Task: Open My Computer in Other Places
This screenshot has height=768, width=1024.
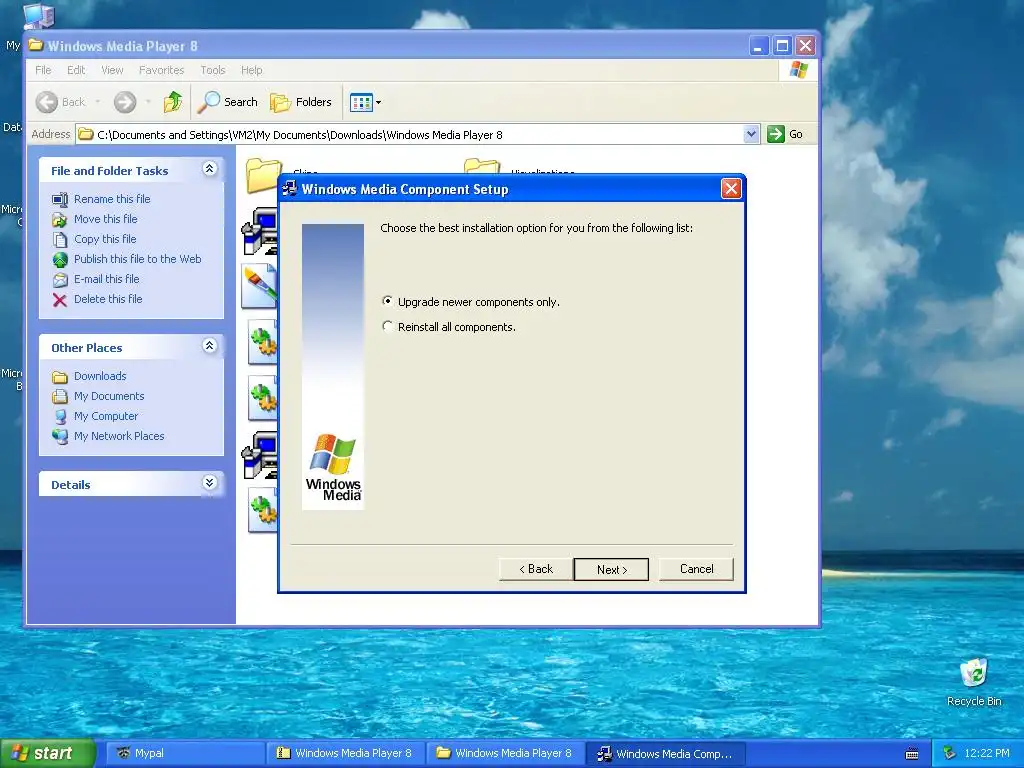Action: click(106, 416)
